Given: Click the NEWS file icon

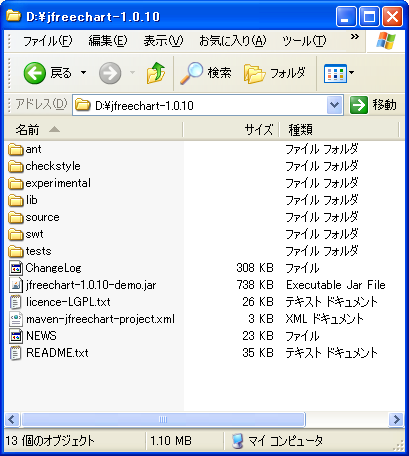Looking at the screenshot, I should (16, 336).
